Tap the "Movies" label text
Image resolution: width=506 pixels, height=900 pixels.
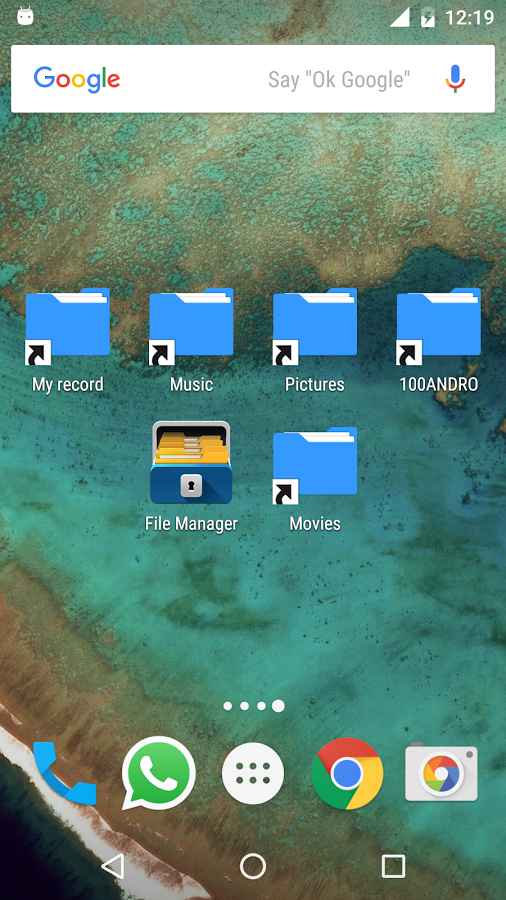coord(315,523)
